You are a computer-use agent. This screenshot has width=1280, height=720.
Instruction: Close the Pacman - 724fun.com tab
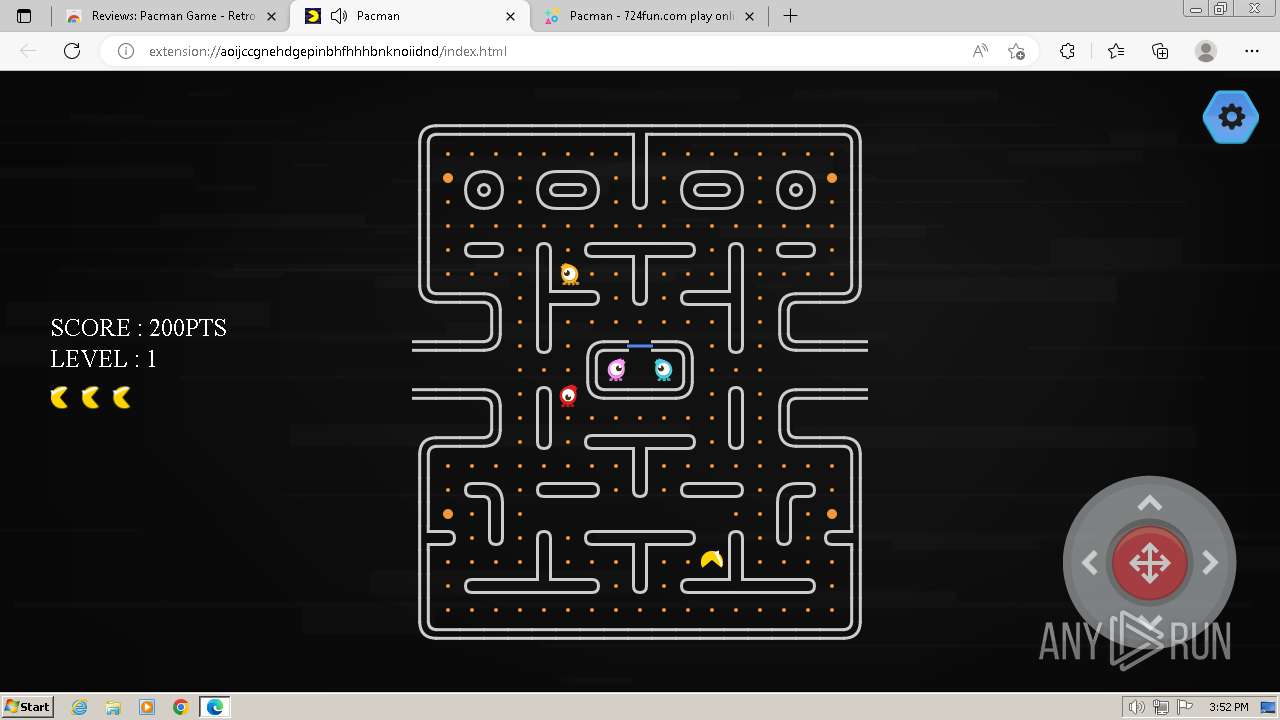point(750,16)
